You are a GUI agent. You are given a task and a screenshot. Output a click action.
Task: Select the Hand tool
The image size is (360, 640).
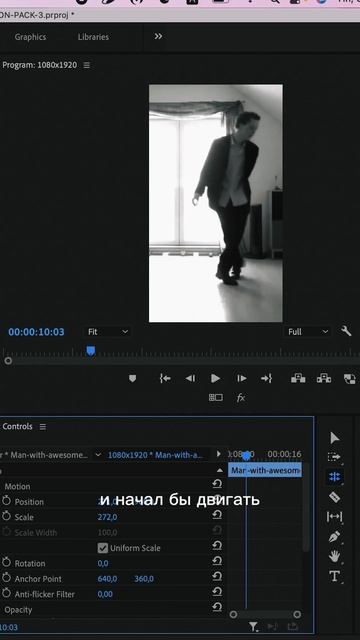[x=334, y=556]
